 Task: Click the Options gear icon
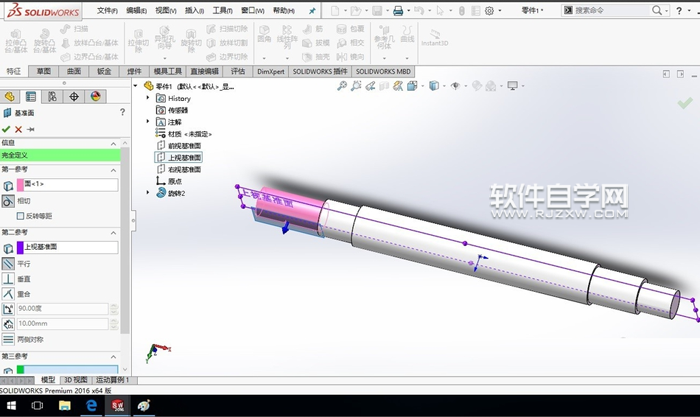(489, 11)
